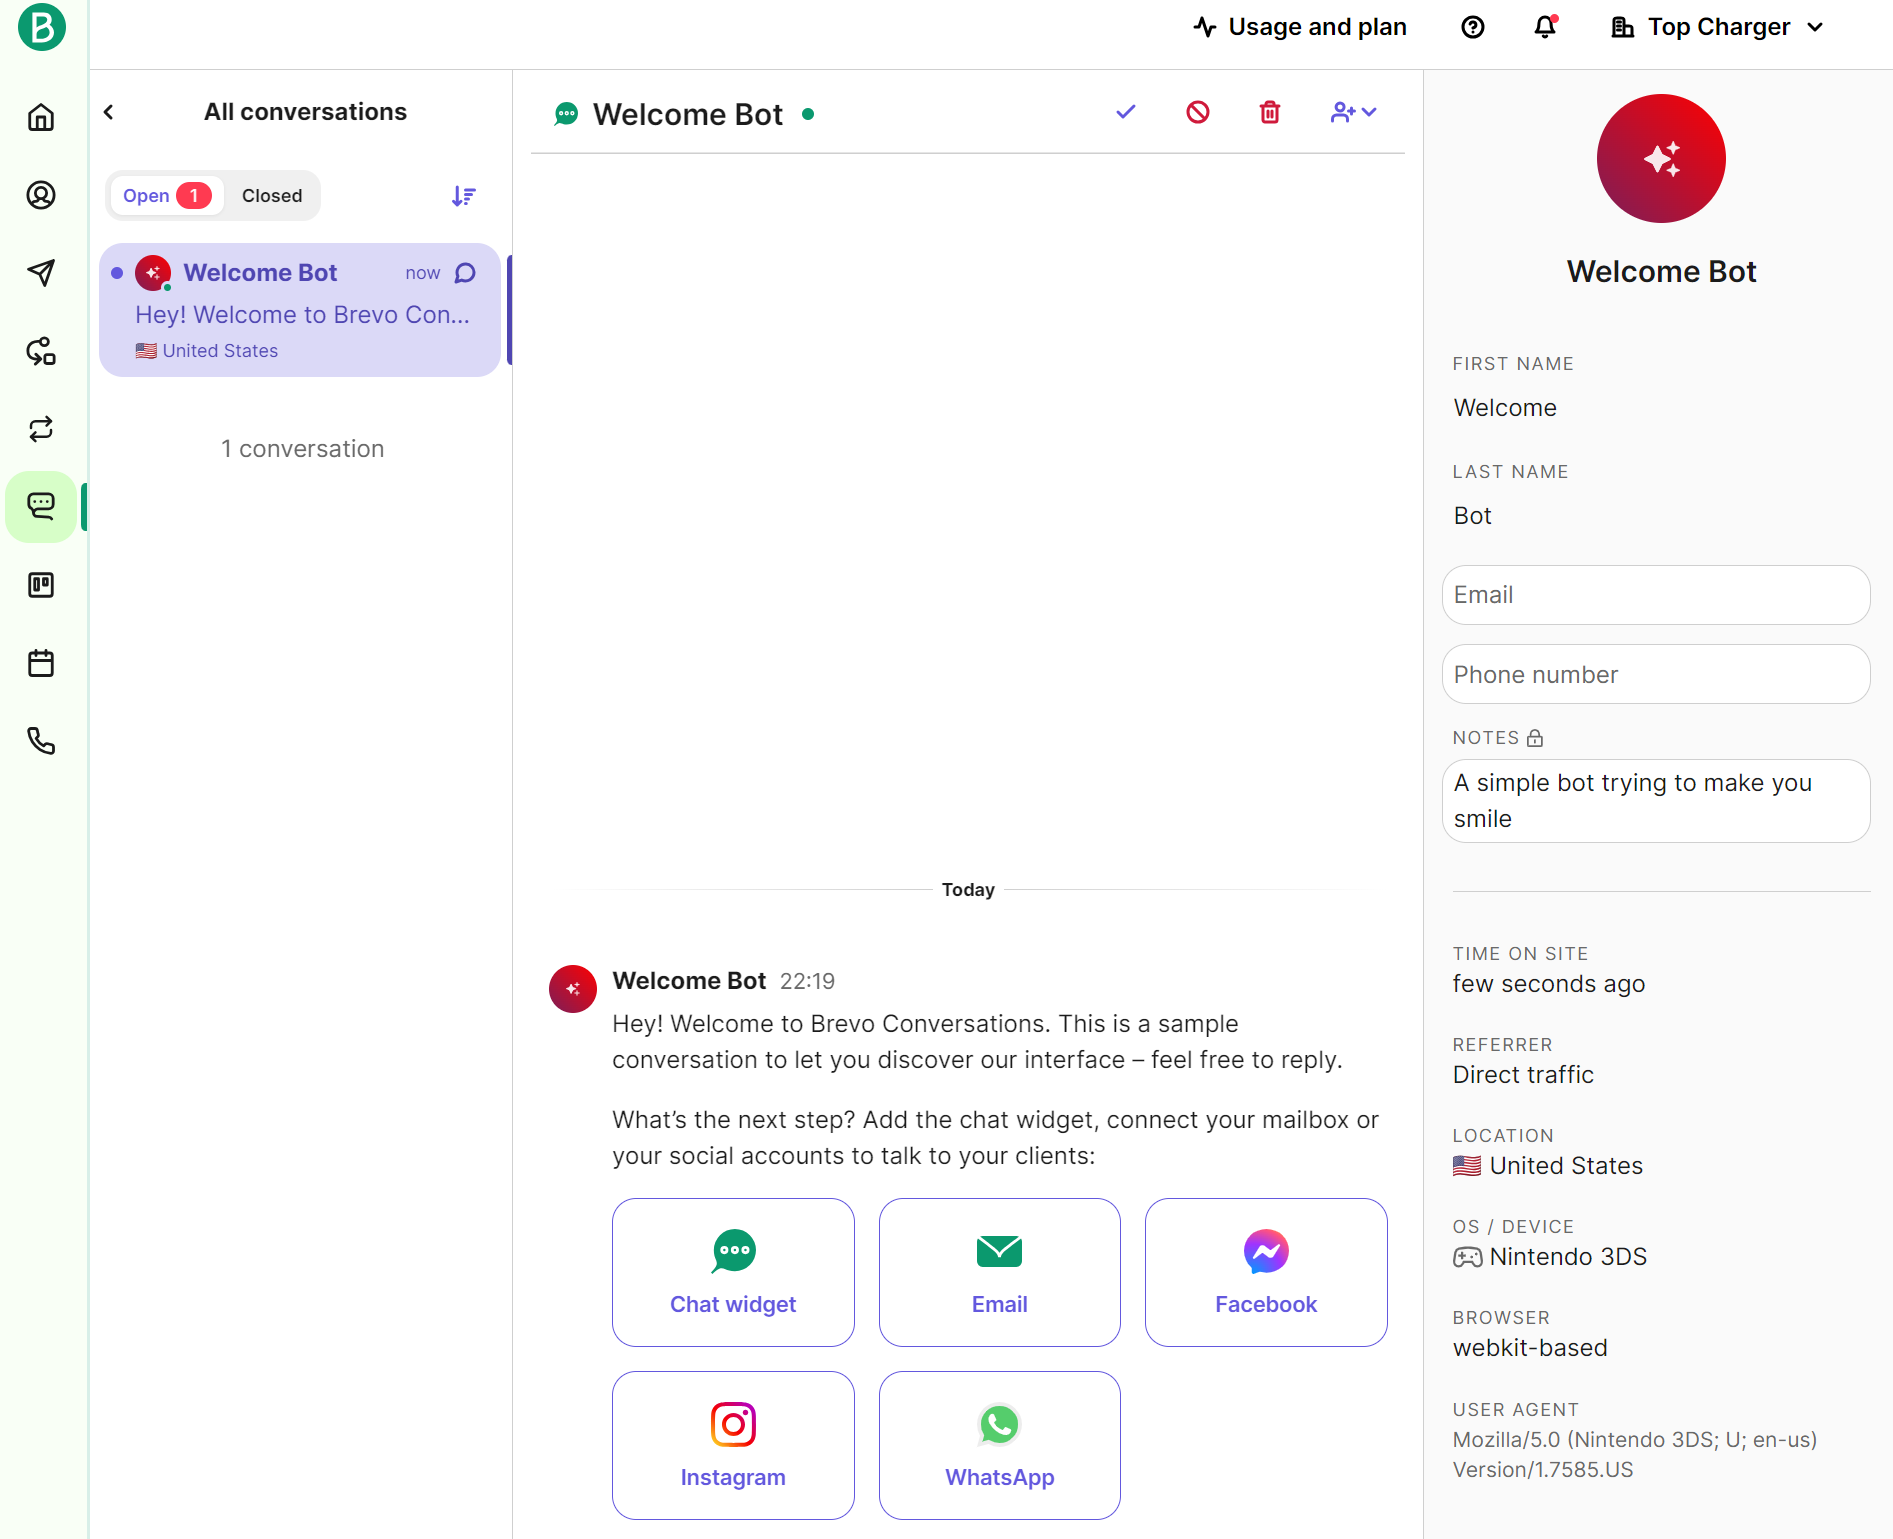Screen dimensions: 1893x1539
Task: Click chat bubble icon in conversation row
Action: pos(465,273)
